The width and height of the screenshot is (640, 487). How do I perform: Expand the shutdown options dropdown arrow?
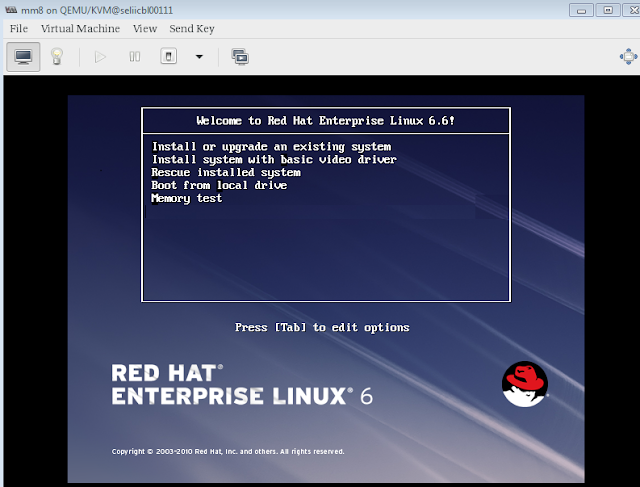(199, 57)
